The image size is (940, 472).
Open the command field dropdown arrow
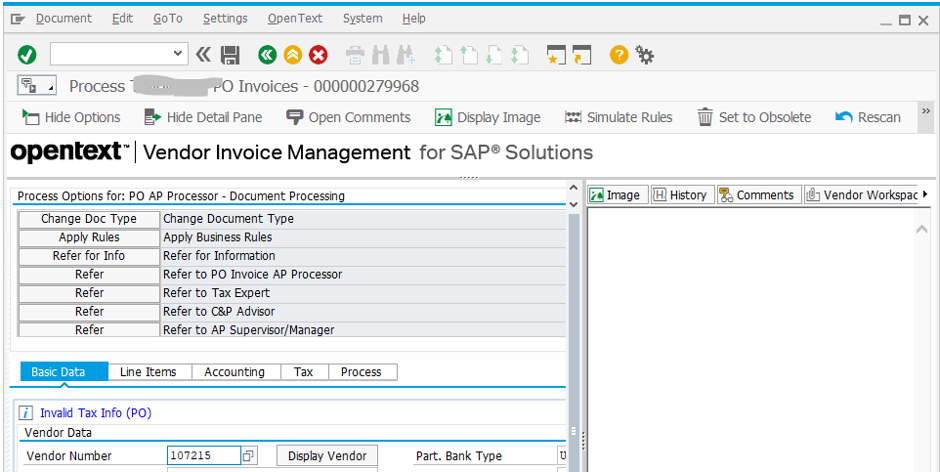(178, 54)
